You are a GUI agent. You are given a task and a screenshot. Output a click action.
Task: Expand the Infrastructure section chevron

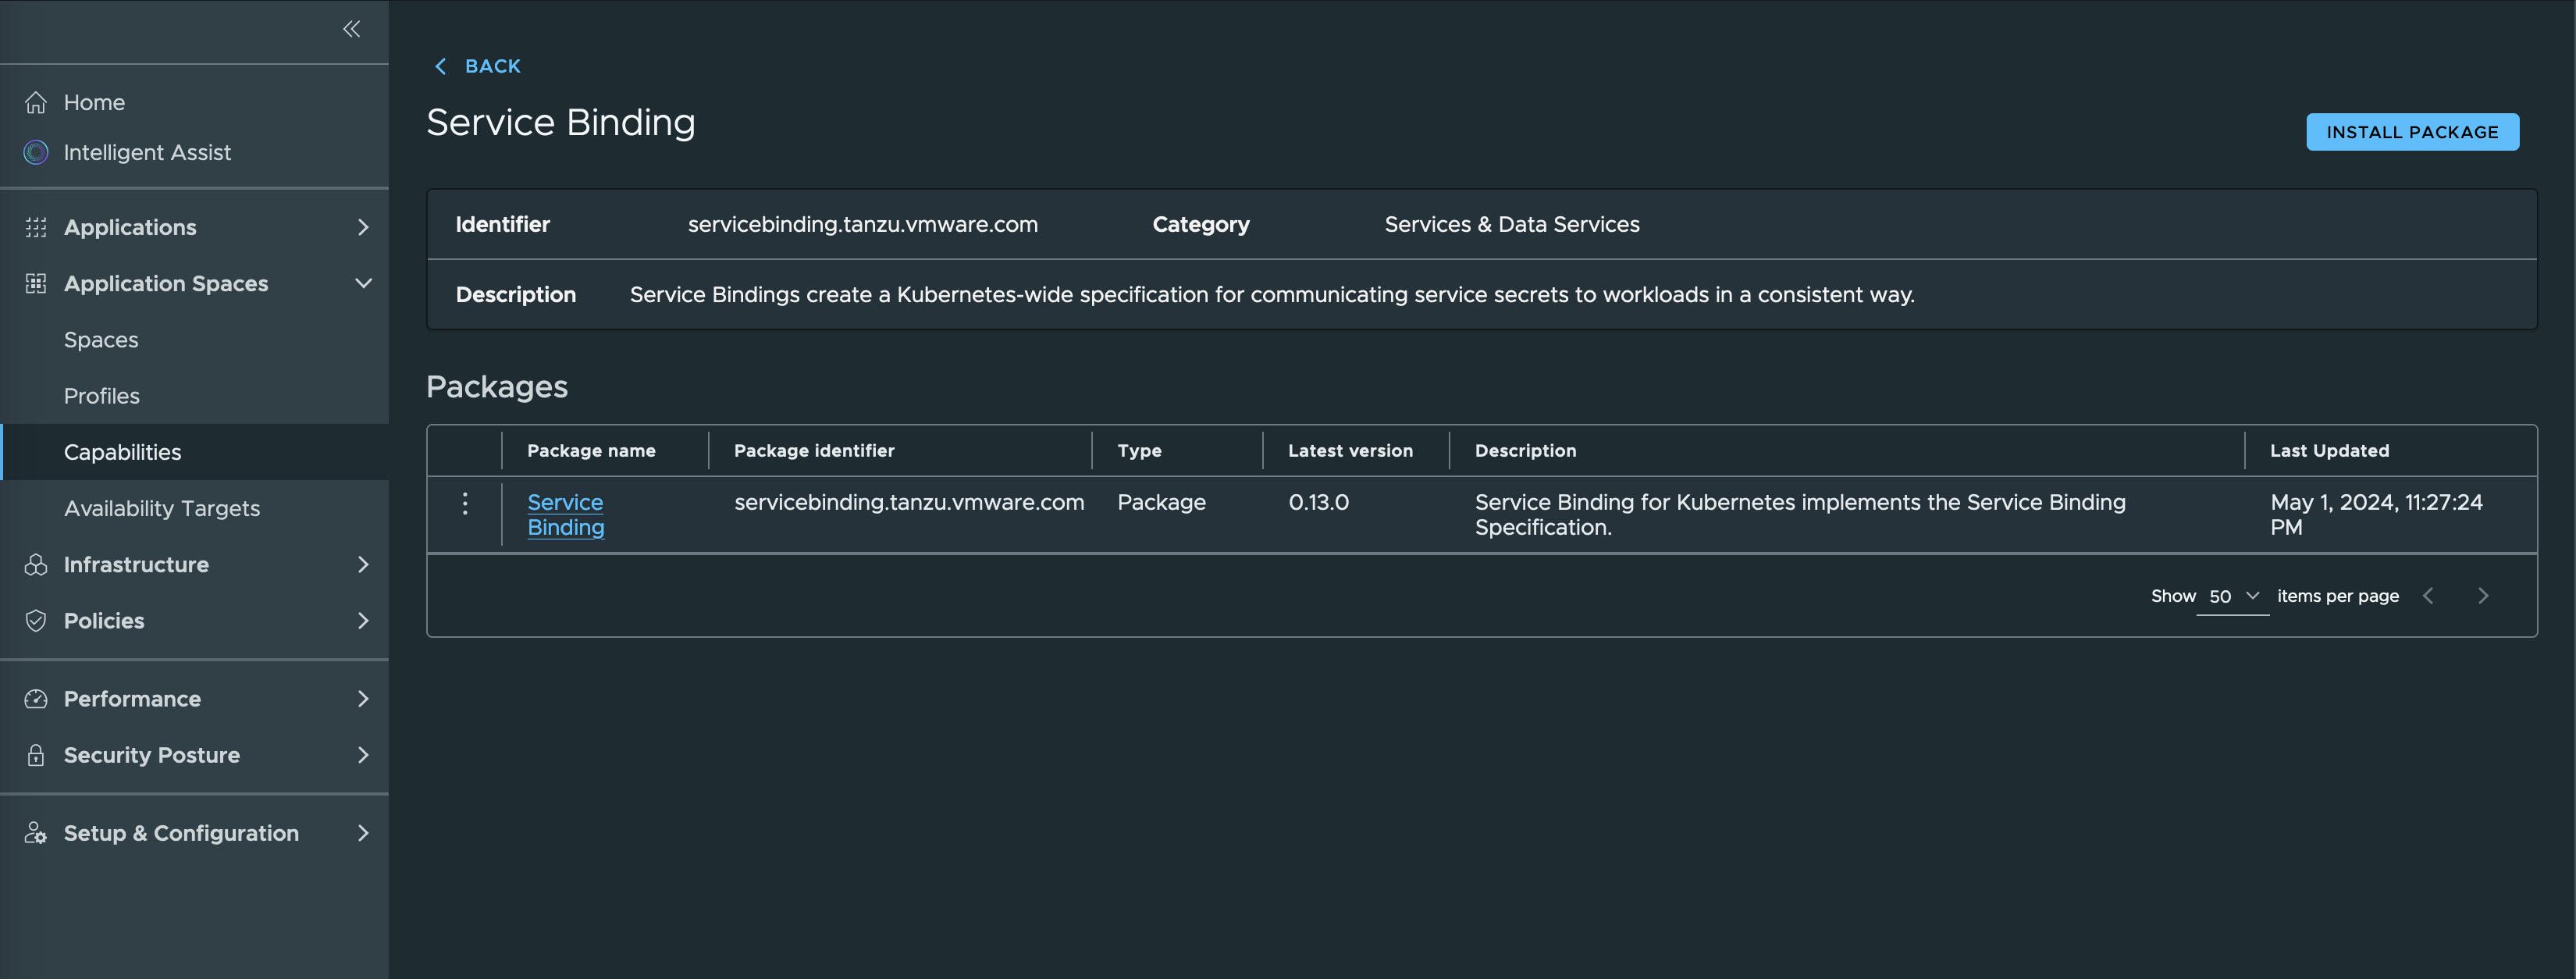[363, 564]
